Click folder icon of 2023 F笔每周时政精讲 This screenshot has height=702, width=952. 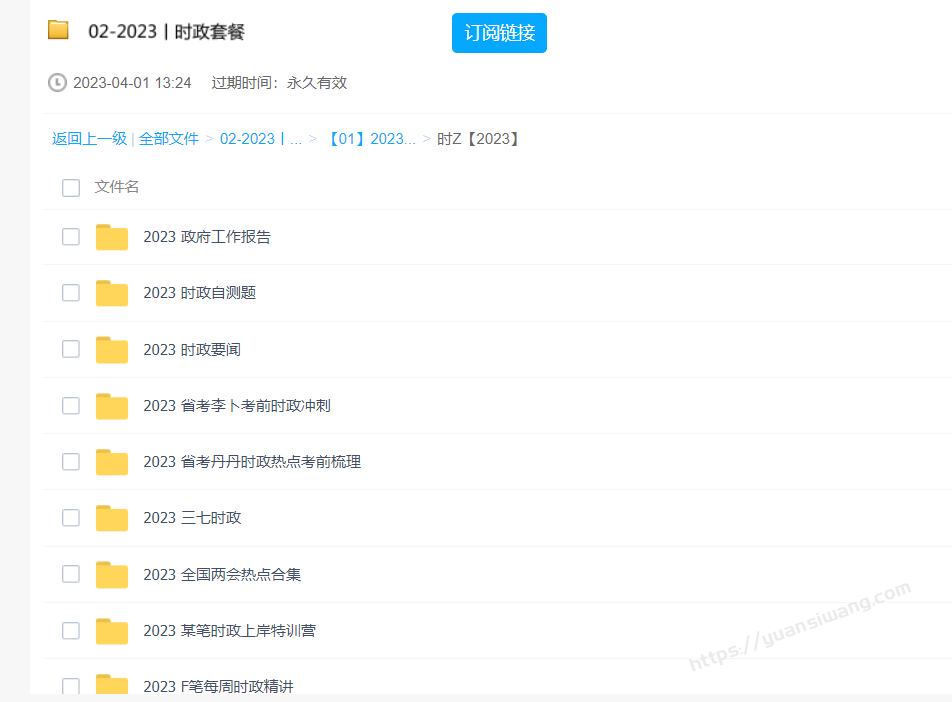tap(112, 684)
